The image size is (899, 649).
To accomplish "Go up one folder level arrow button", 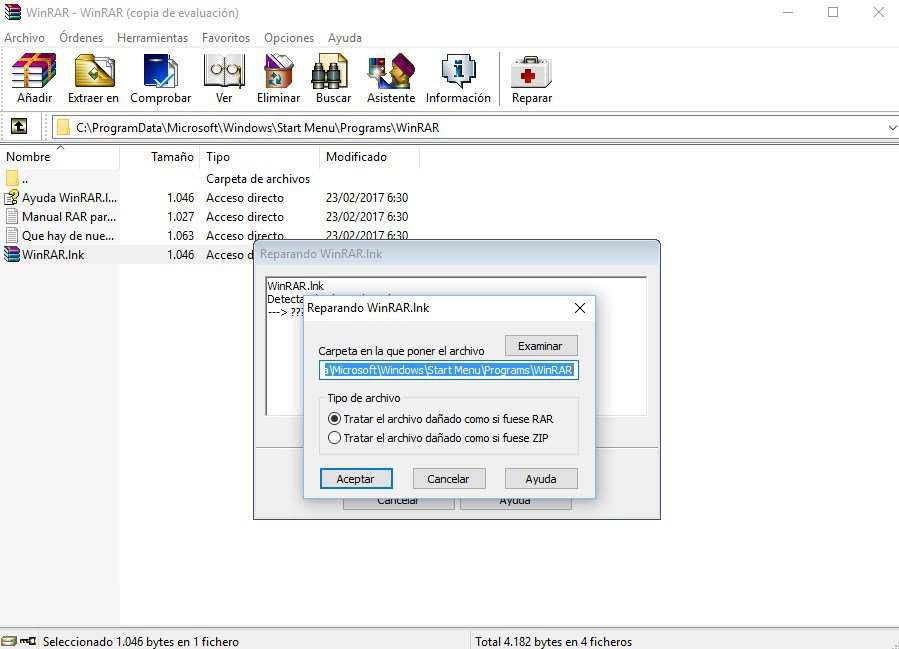I will pos(18,127).
